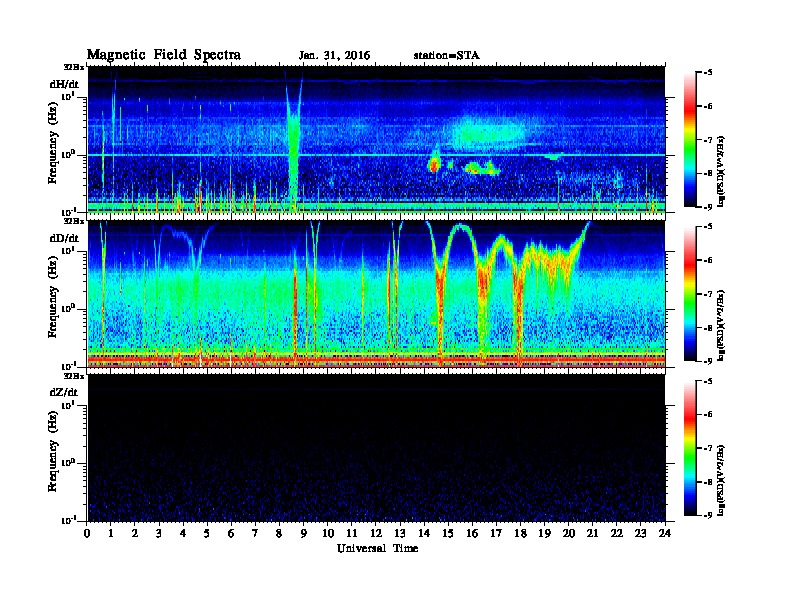Image resolution: width=792 pixels, height=612 pixels.
Task: Click the "-9" tick on dH/dt color bar
Action: pos(708,207)
